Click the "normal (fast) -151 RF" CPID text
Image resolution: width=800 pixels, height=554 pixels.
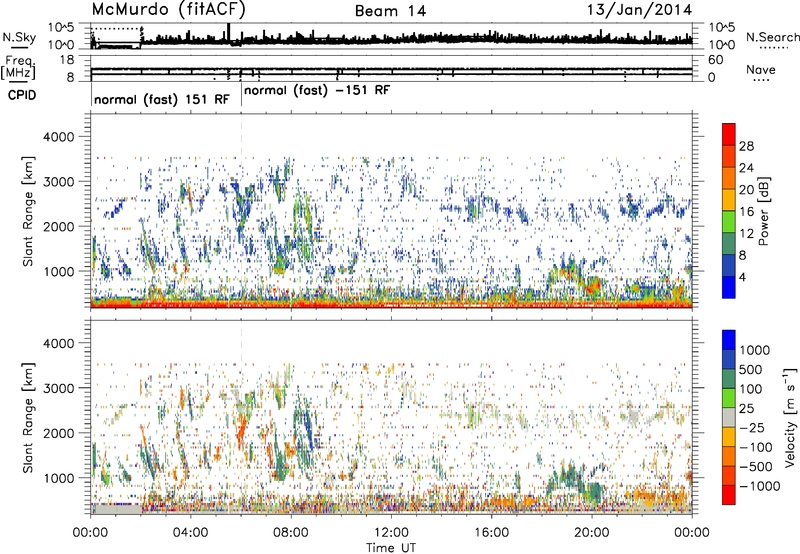pos(317,91)
